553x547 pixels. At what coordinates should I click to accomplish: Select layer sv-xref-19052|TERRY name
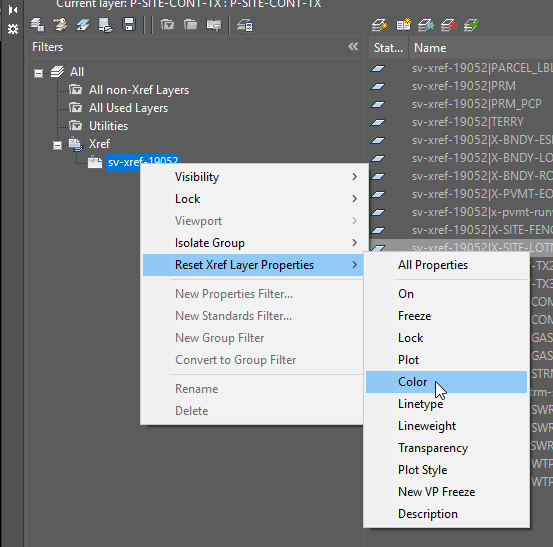tap(468, 122)
